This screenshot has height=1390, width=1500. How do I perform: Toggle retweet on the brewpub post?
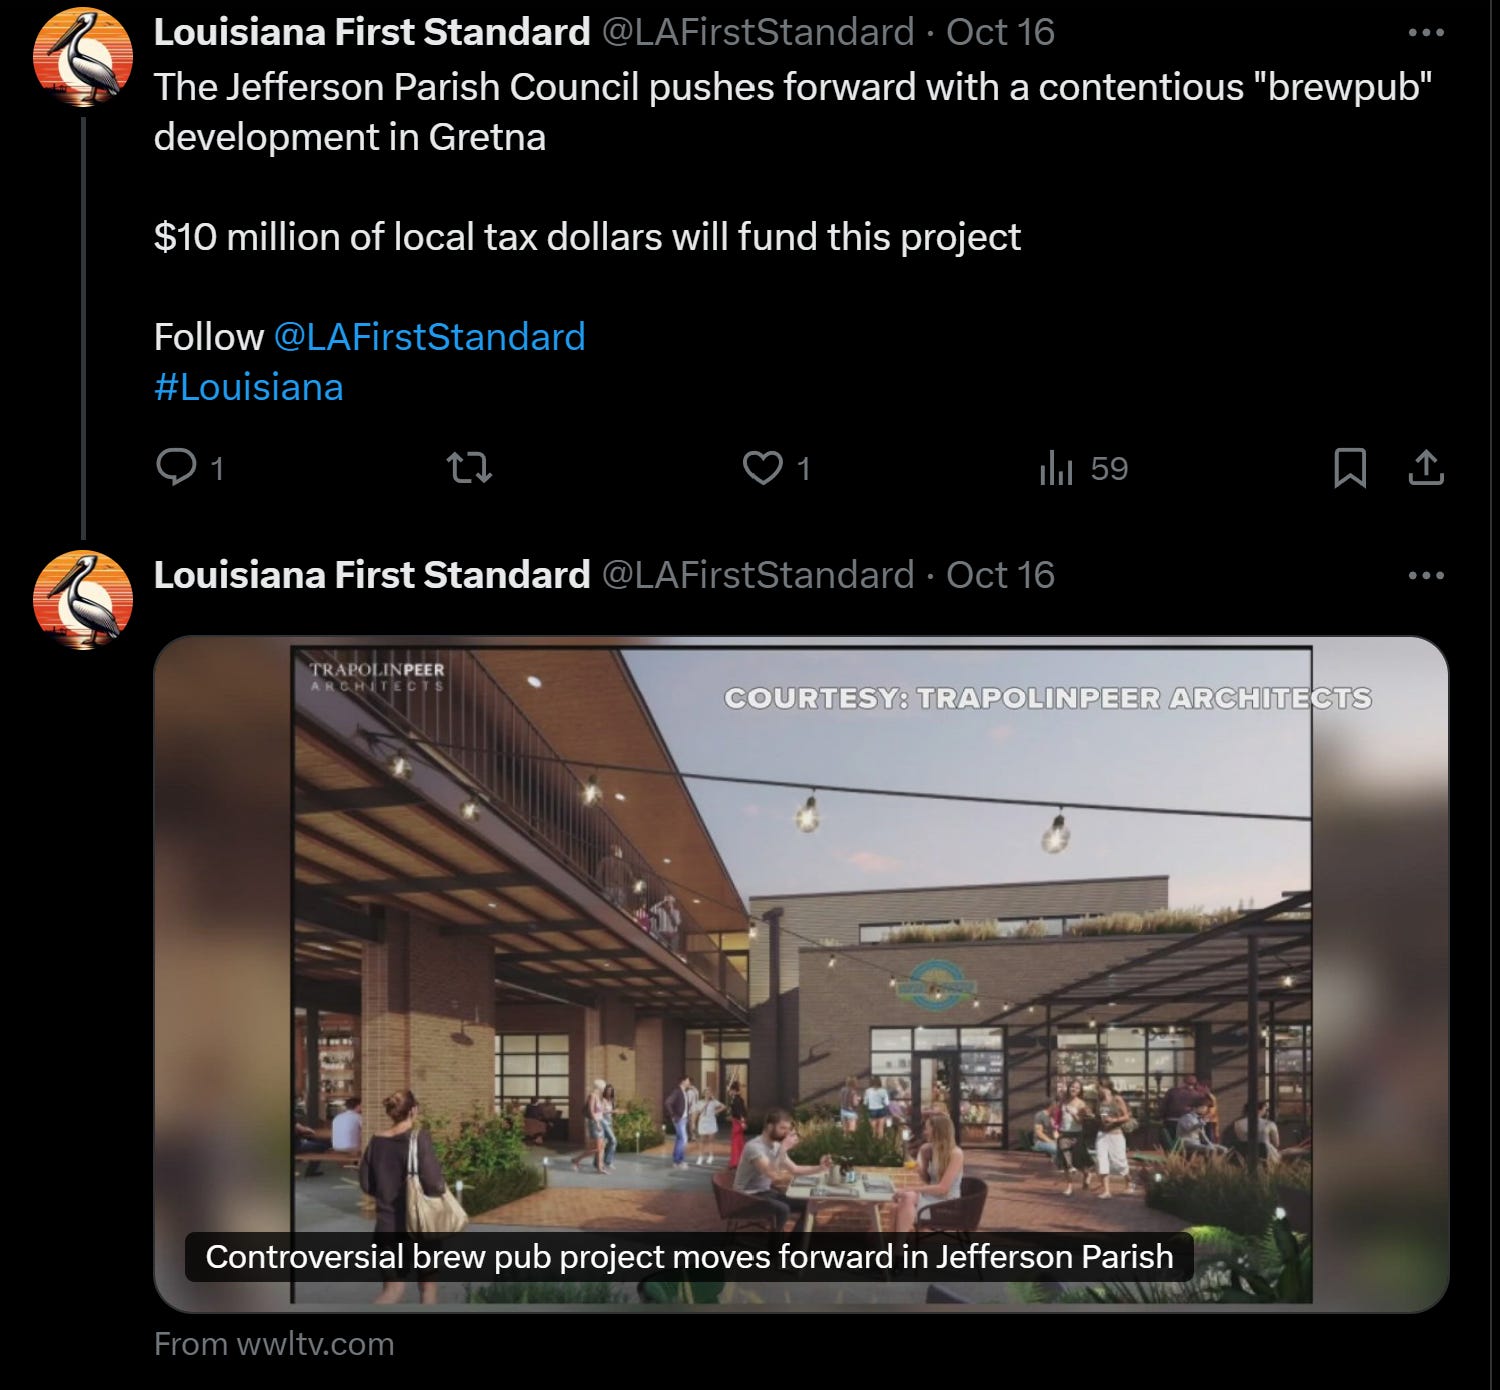click(470, 468)
